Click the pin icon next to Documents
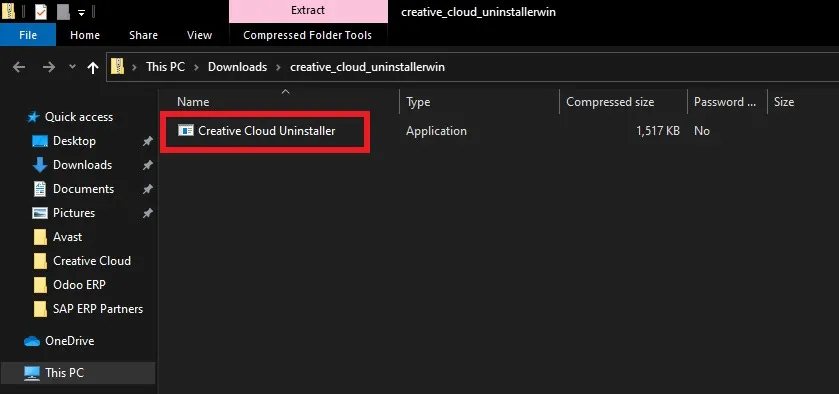 (x=148, y=189)
